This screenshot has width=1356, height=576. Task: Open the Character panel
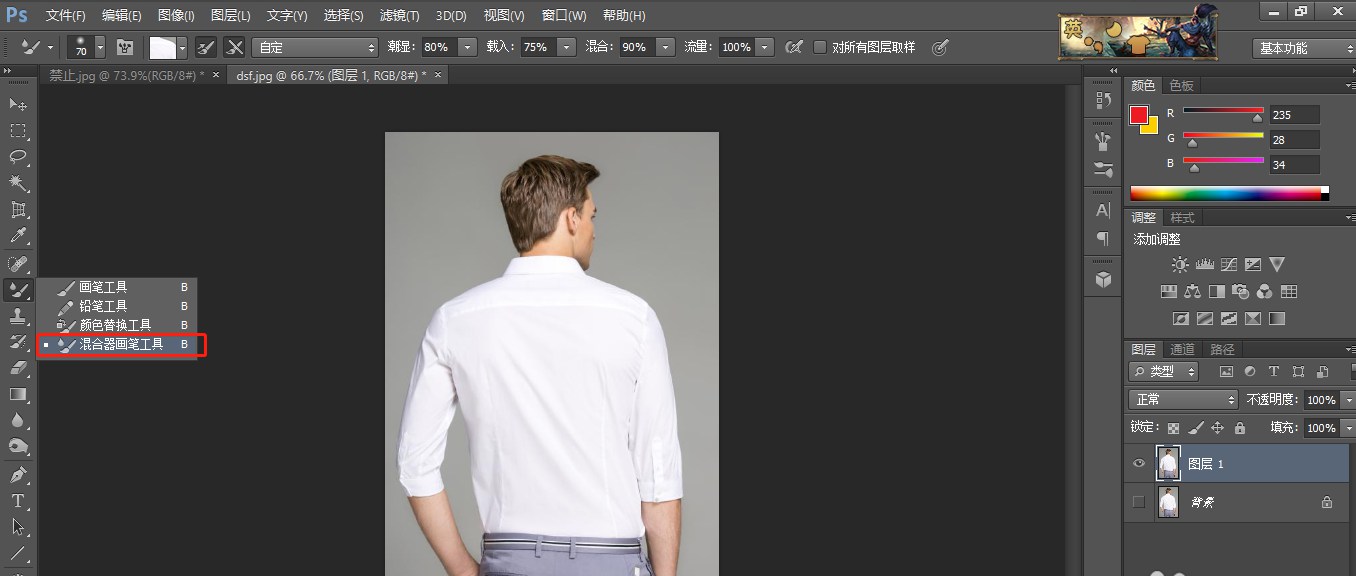point(1102,210)
